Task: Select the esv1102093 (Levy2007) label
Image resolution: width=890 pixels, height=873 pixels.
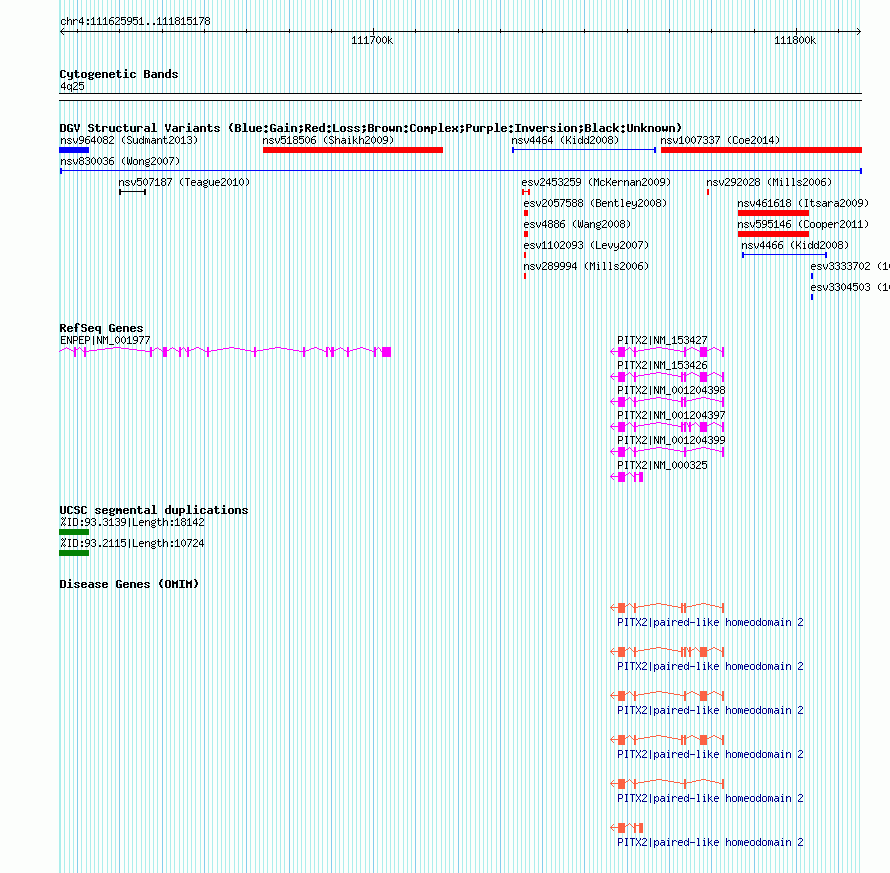Action: click(x=586, y=245)
